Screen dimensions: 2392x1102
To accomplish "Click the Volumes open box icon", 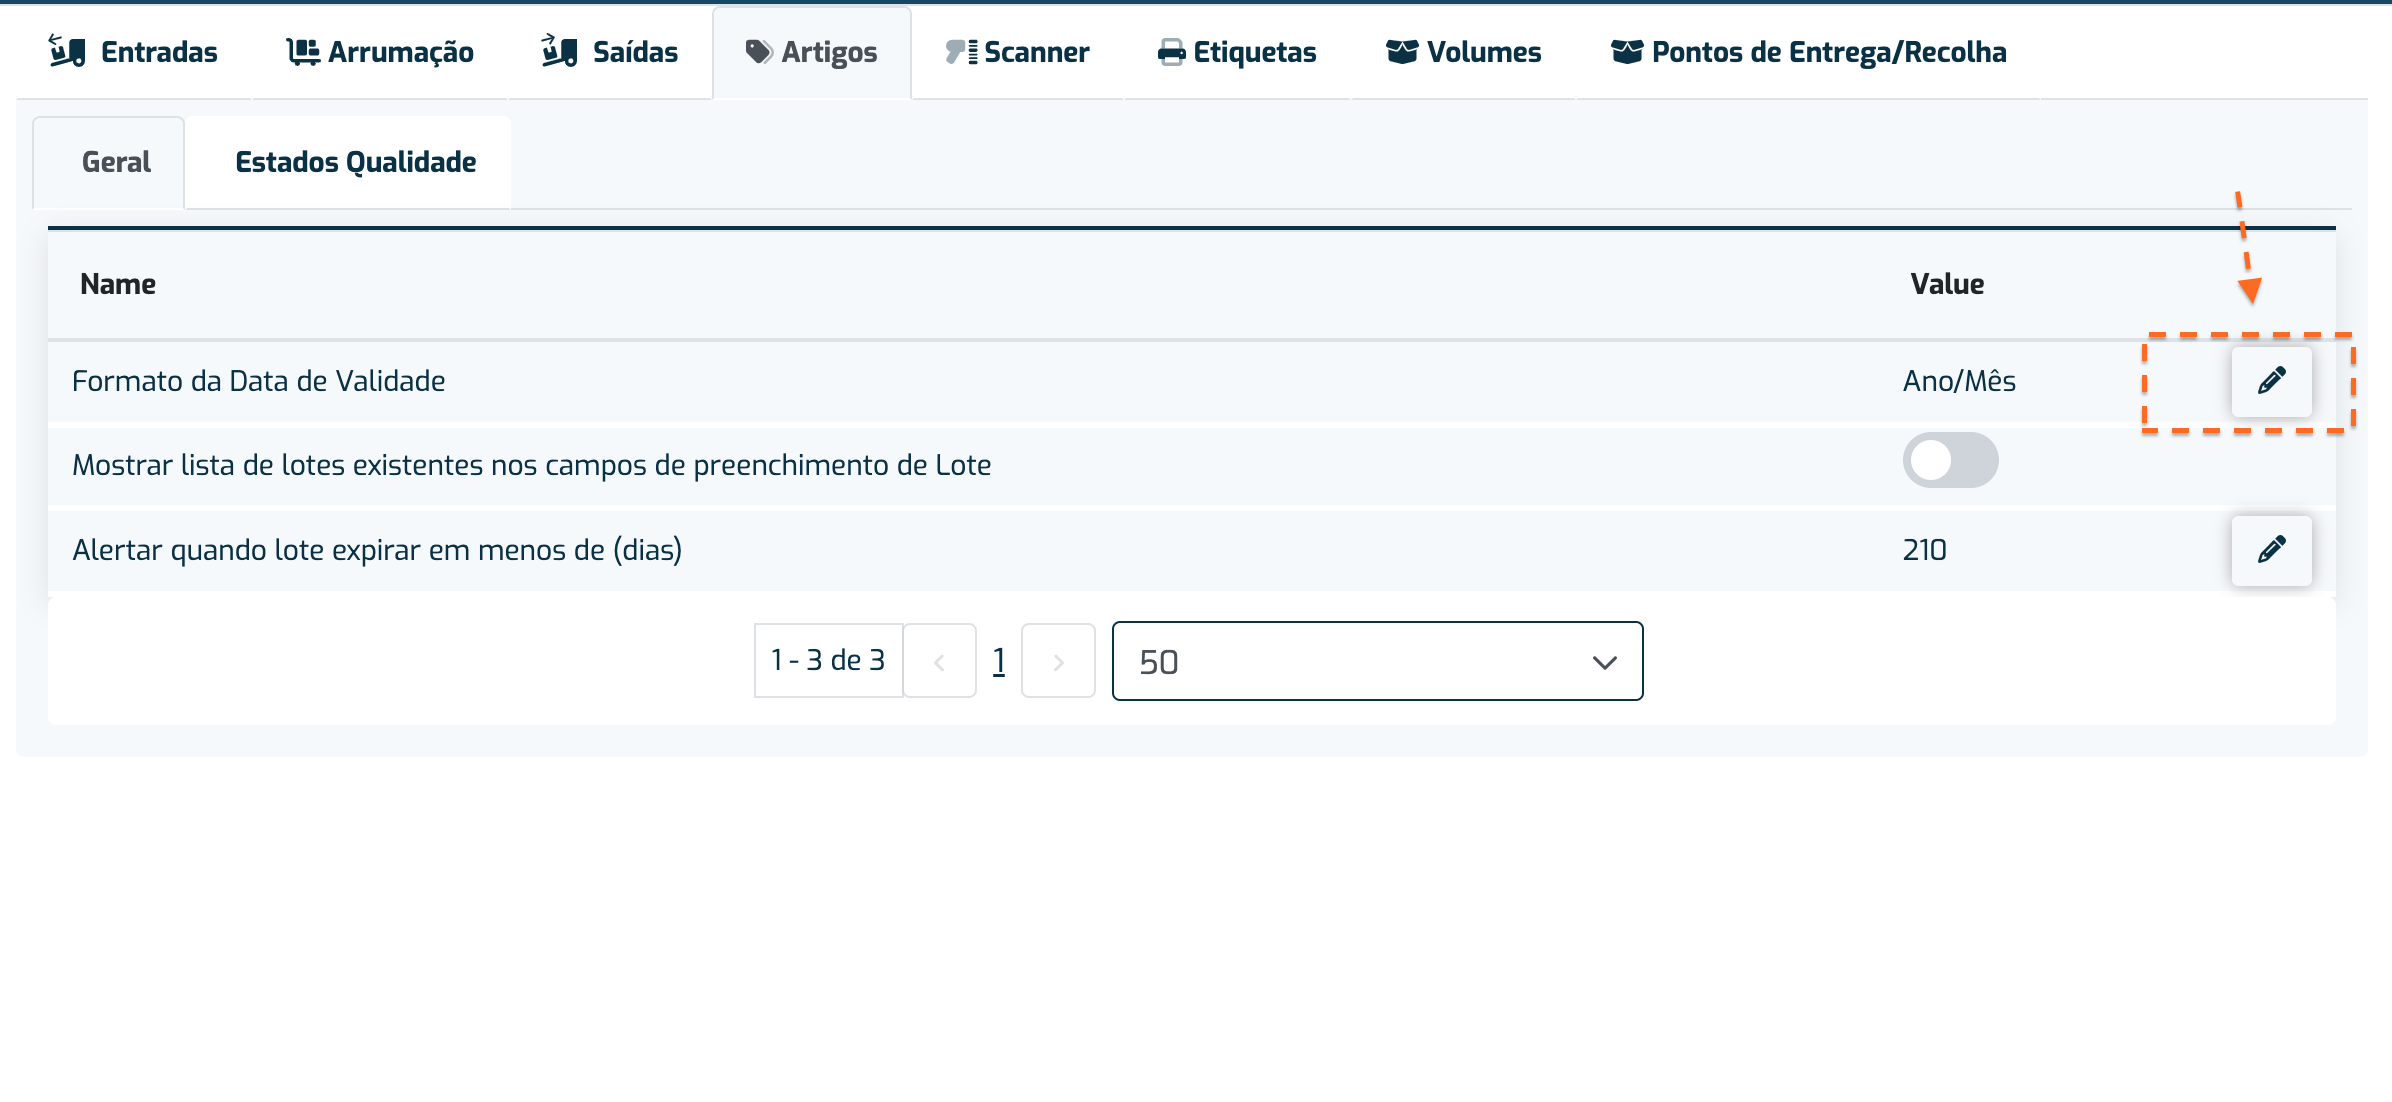I will click(1402, 52).
